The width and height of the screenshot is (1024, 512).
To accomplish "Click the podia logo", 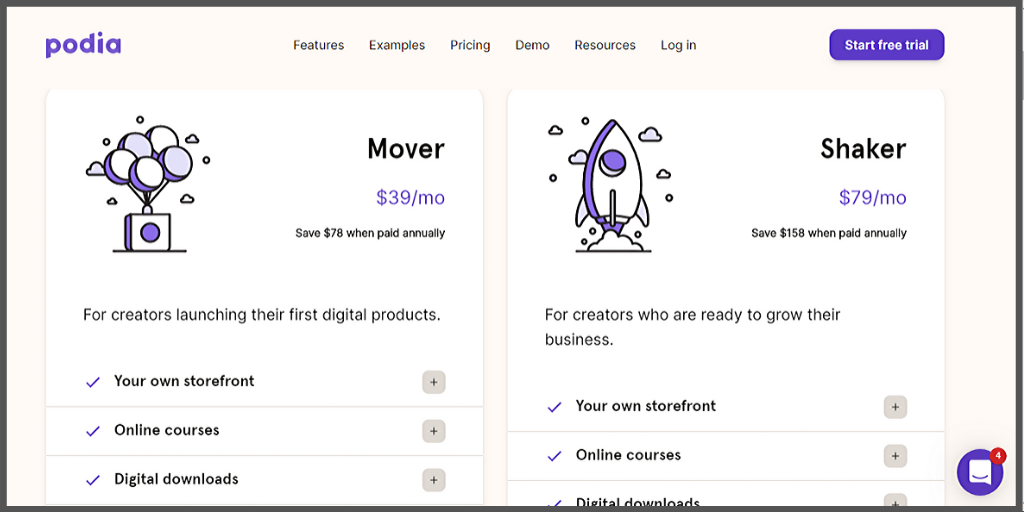I will 83,45.
